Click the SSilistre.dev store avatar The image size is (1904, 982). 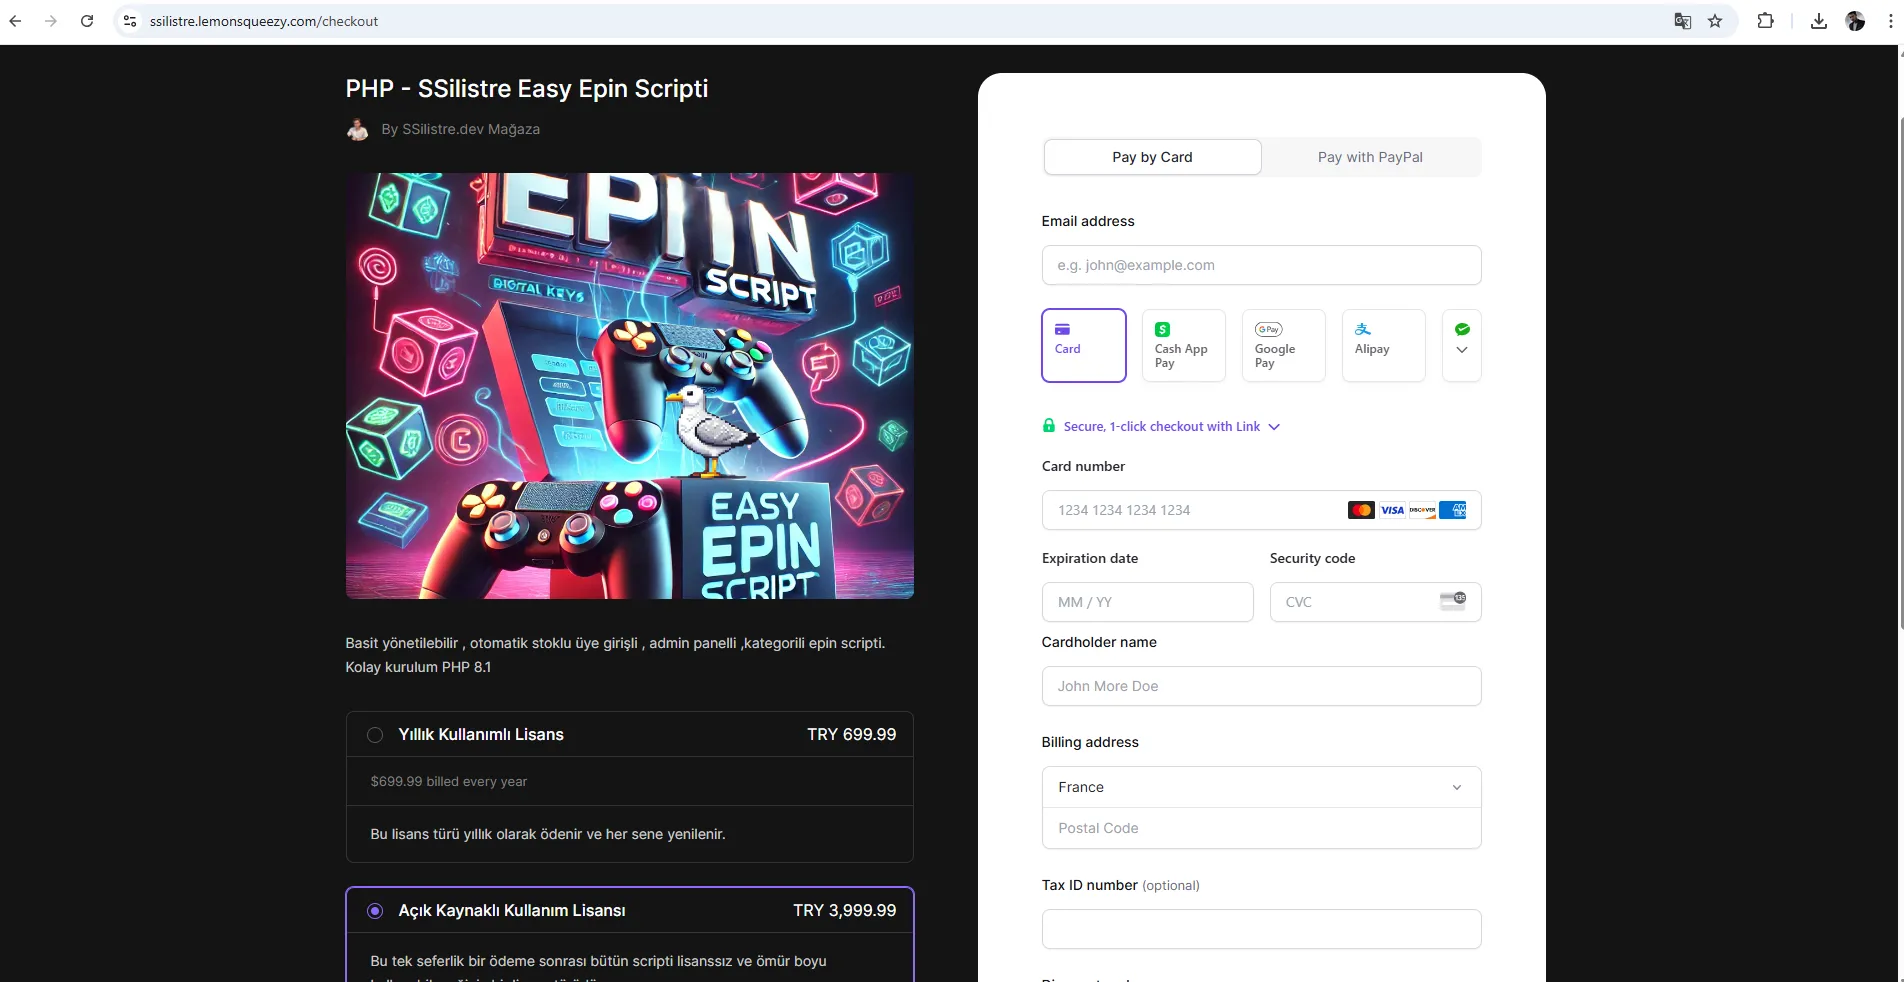[357, 129]
